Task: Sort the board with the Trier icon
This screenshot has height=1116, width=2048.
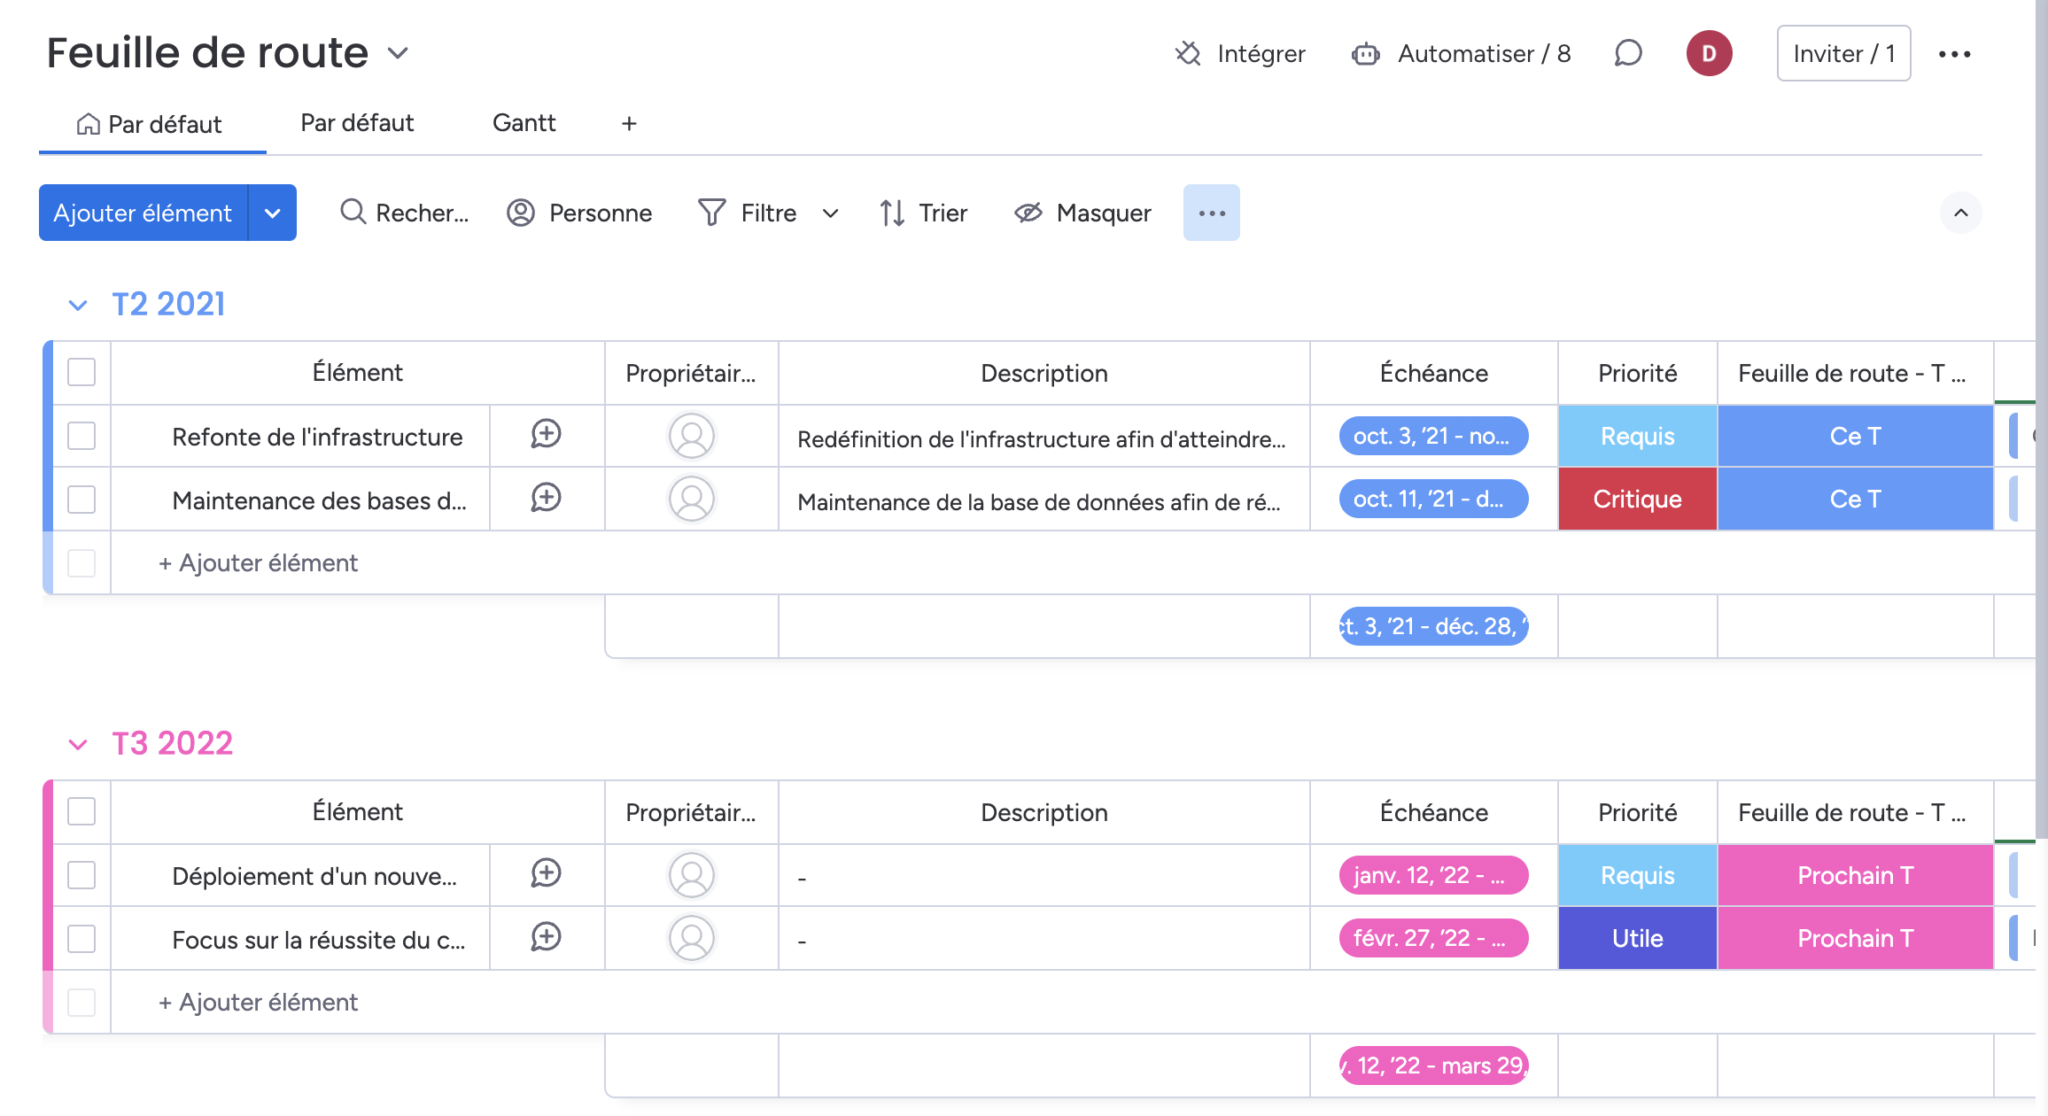Action: click(x=891, y=212)
